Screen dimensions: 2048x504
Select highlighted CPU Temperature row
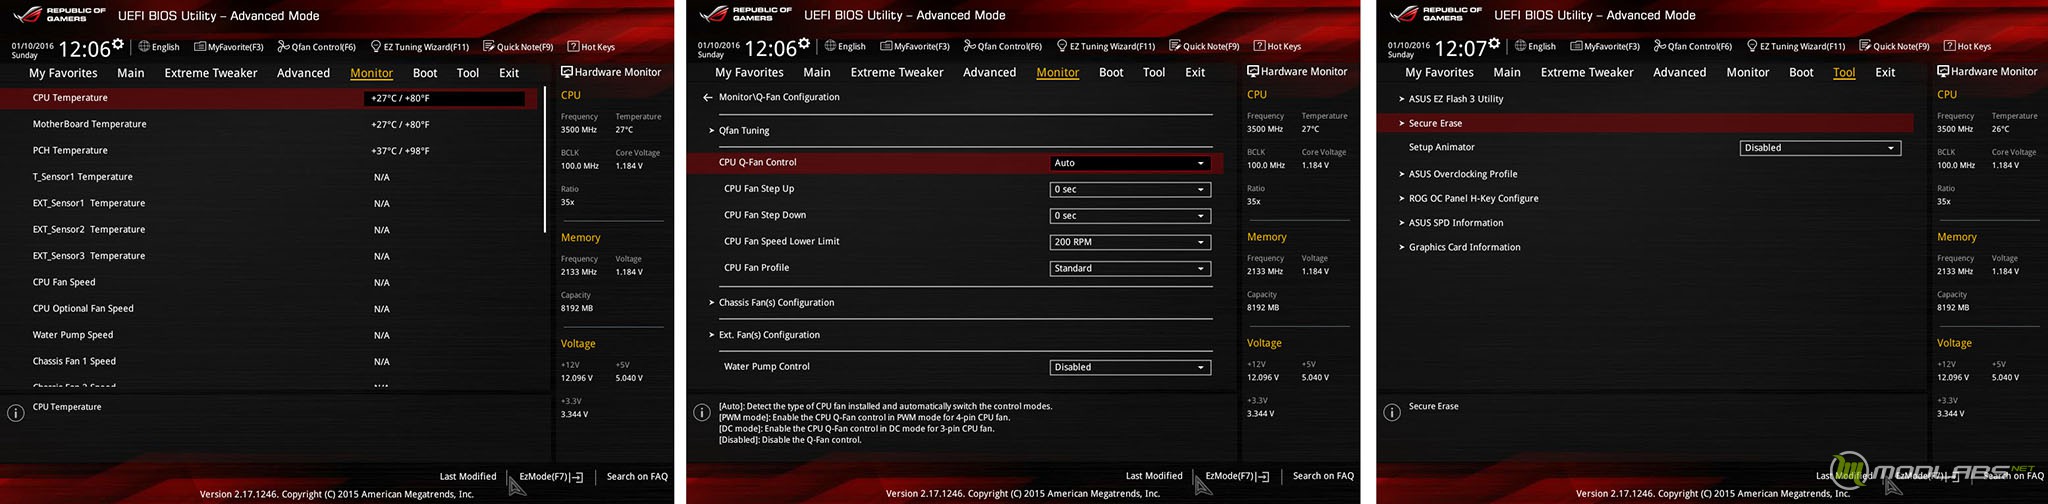click(268, 98)
